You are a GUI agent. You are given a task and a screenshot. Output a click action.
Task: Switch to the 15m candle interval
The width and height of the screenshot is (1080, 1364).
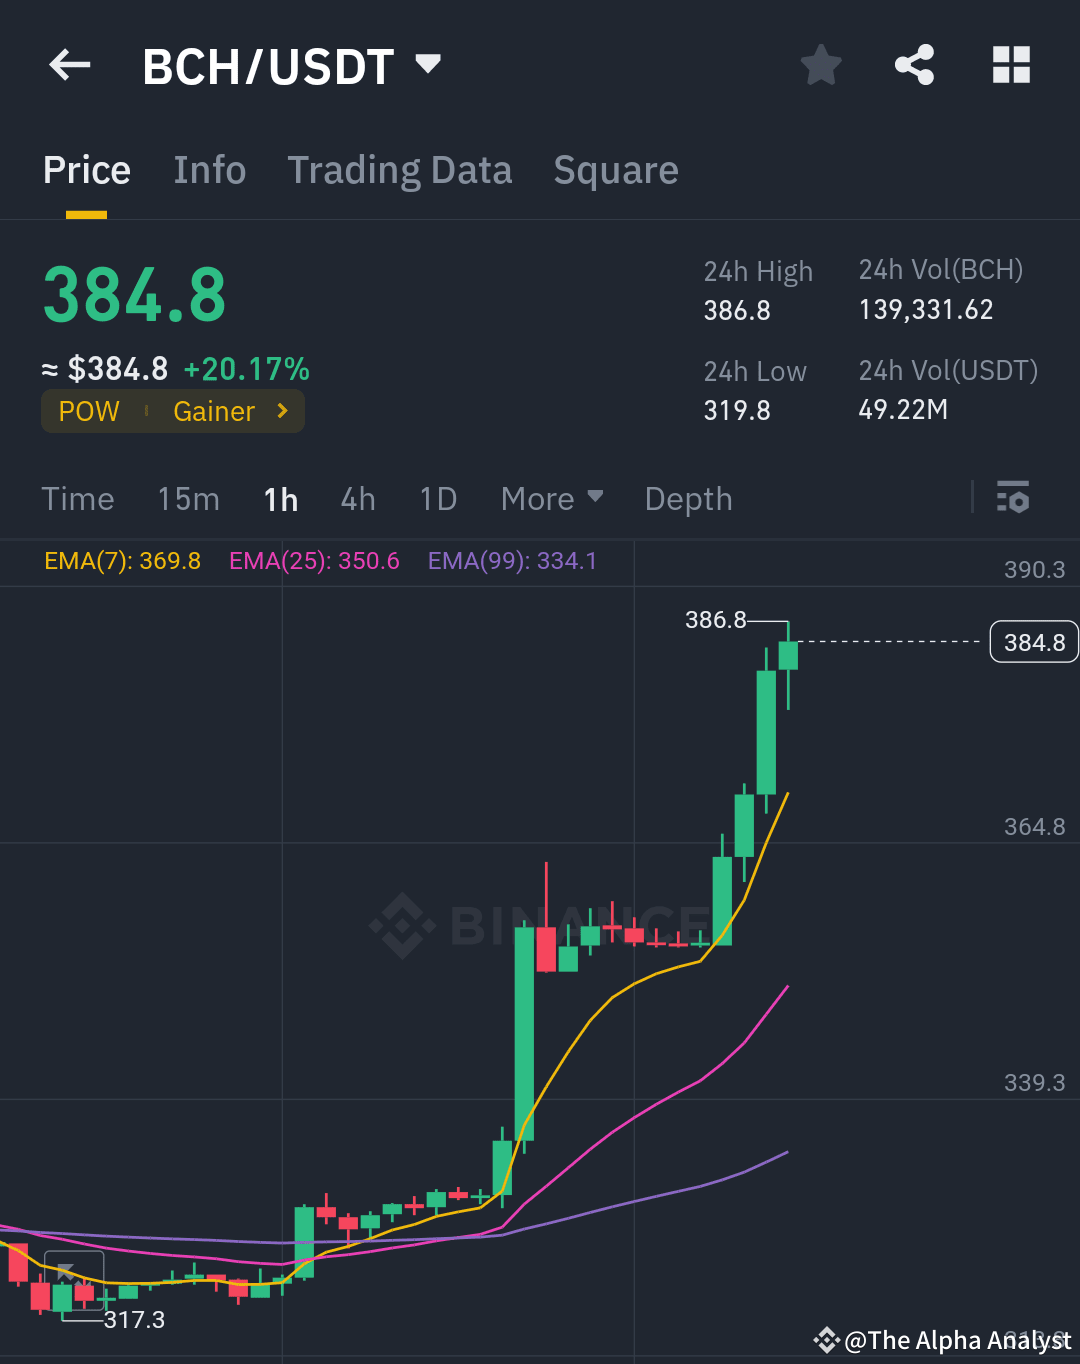click(188, 498)
